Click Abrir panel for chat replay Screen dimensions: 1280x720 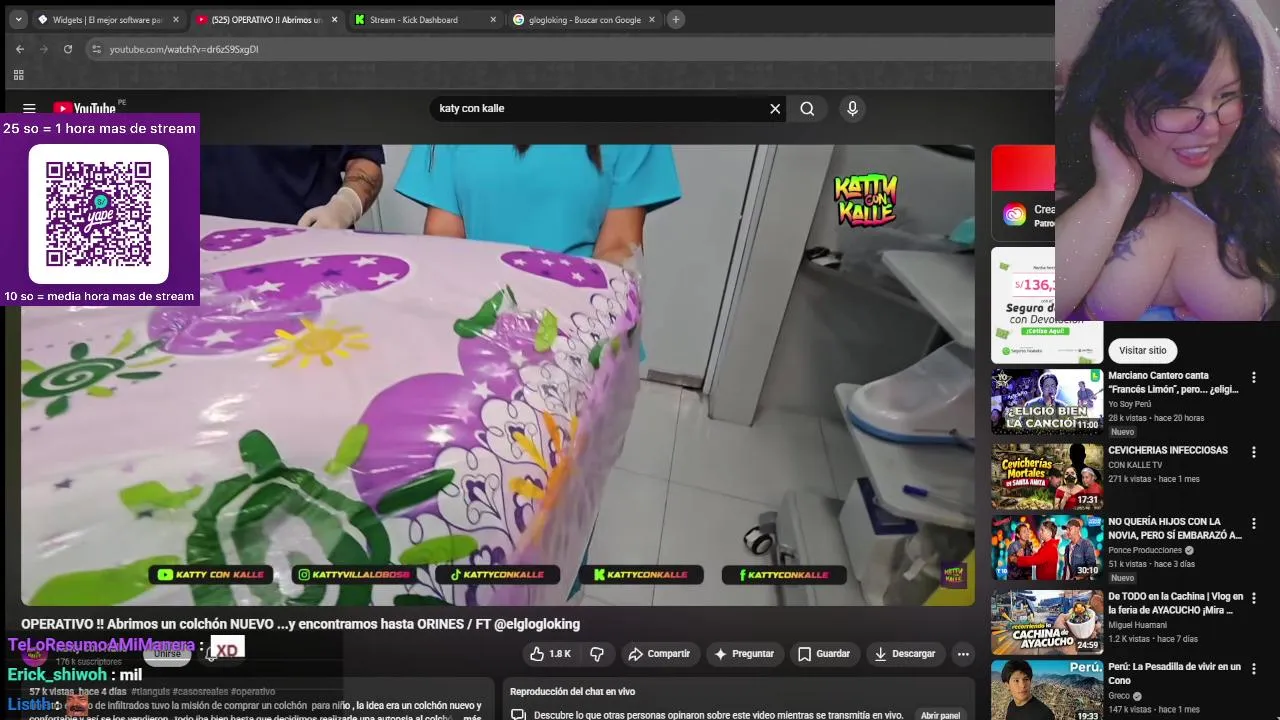click(x=940, y=715)
